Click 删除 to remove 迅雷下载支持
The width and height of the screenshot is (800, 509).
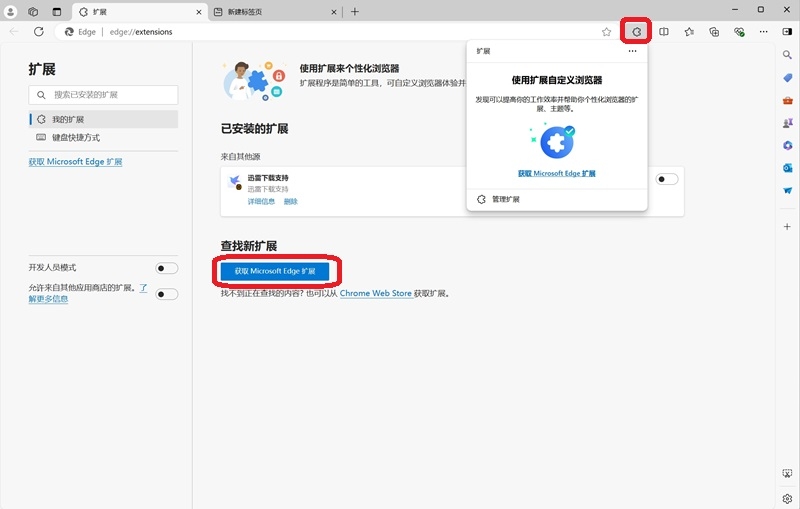[x=291, y=201]
